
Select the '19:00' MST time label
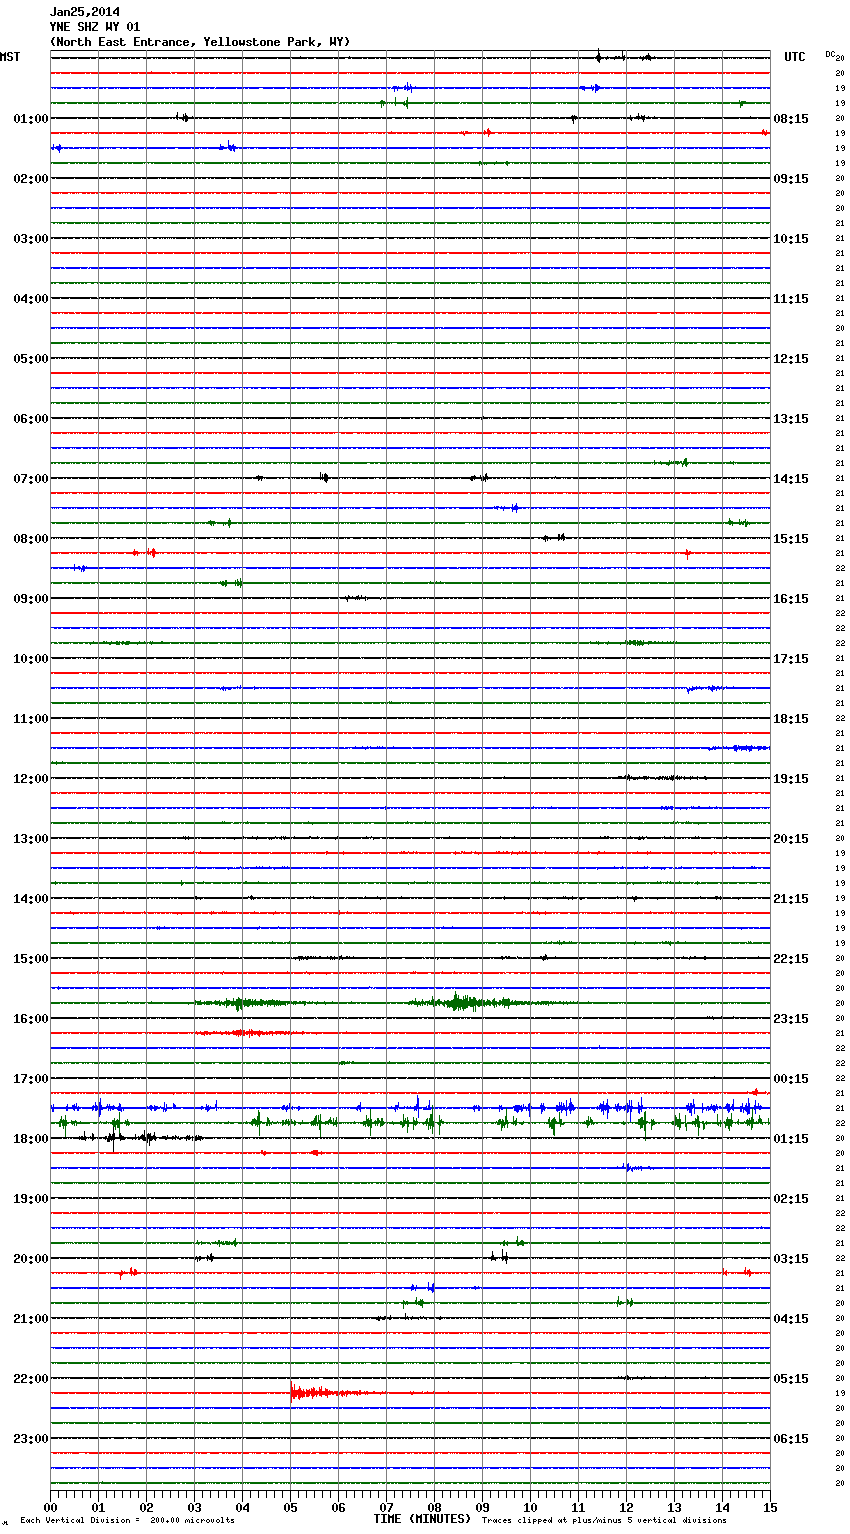pyautogui.click(x=31, y=1199)
